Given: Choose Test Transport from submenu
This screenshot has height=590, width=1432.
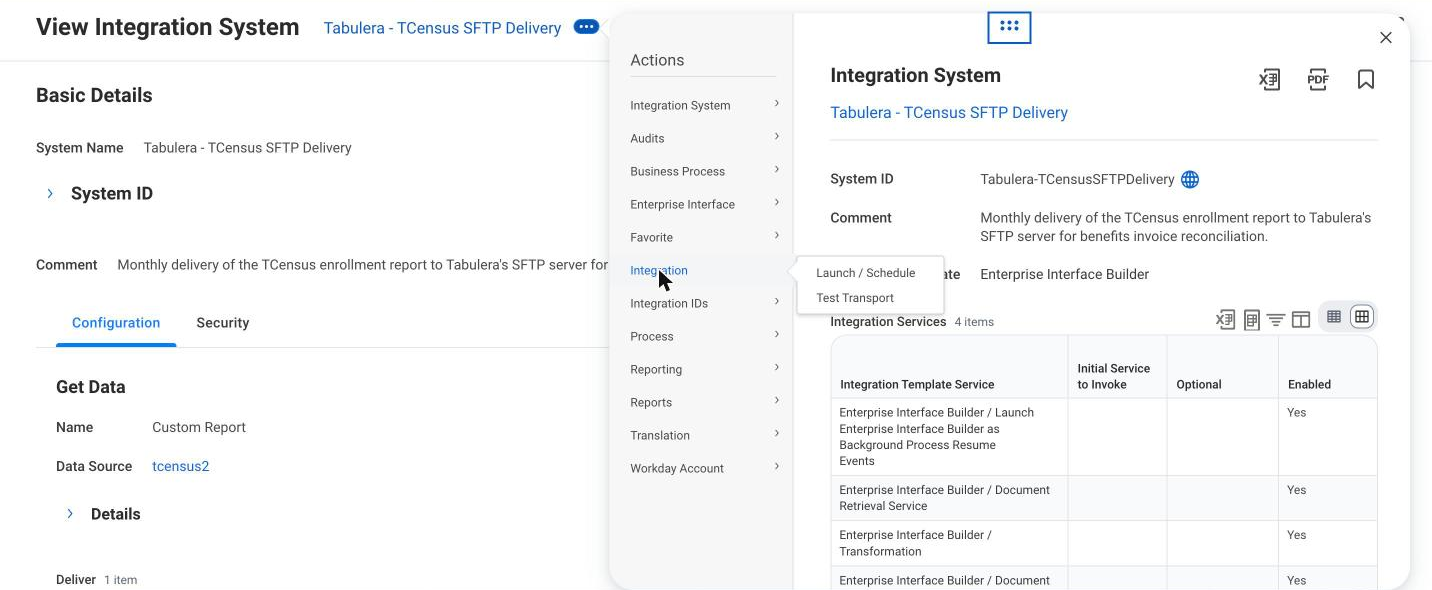Looking at the screenshot, I should point(855,298).
